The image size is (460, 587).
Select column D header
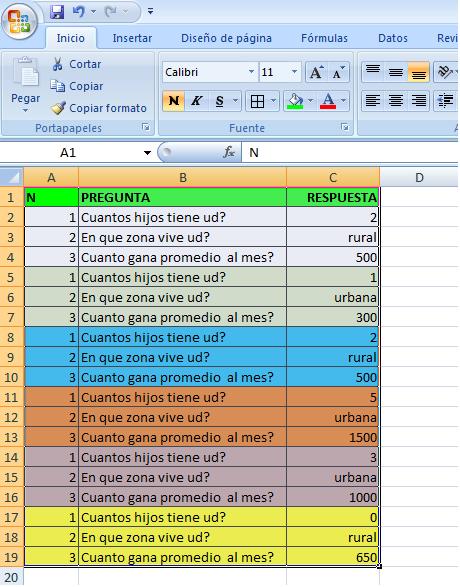[x=419, y=177]
